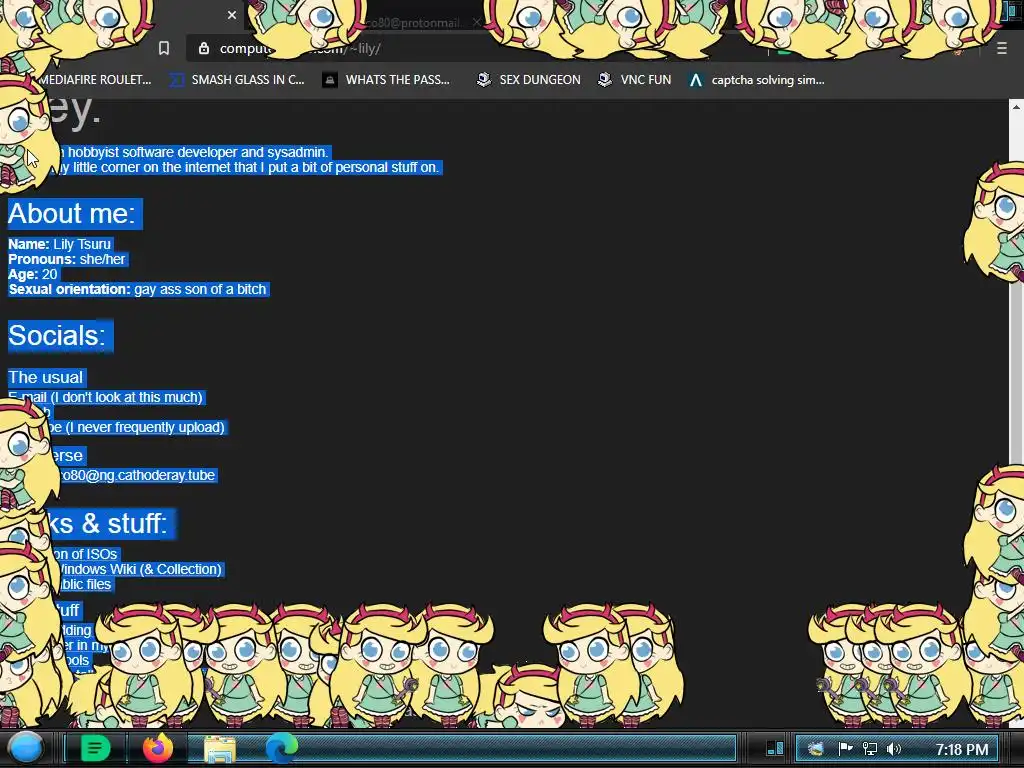Open the collection of ISOs link
This screenshot has height=768, width=1024.
85,554
